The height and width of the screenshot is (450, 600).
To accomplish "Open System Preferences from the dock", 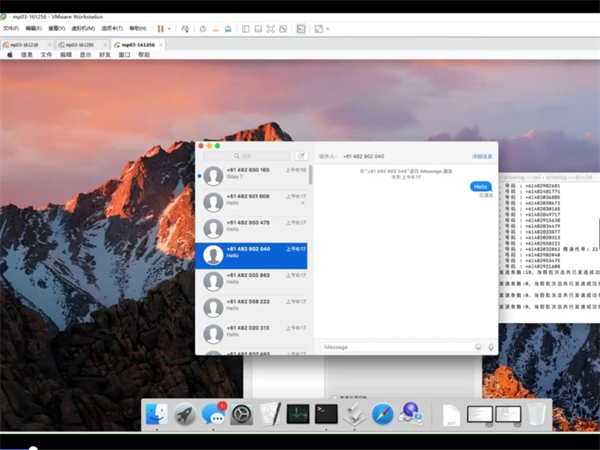I will pyautogui.click(x=241, y=414).
